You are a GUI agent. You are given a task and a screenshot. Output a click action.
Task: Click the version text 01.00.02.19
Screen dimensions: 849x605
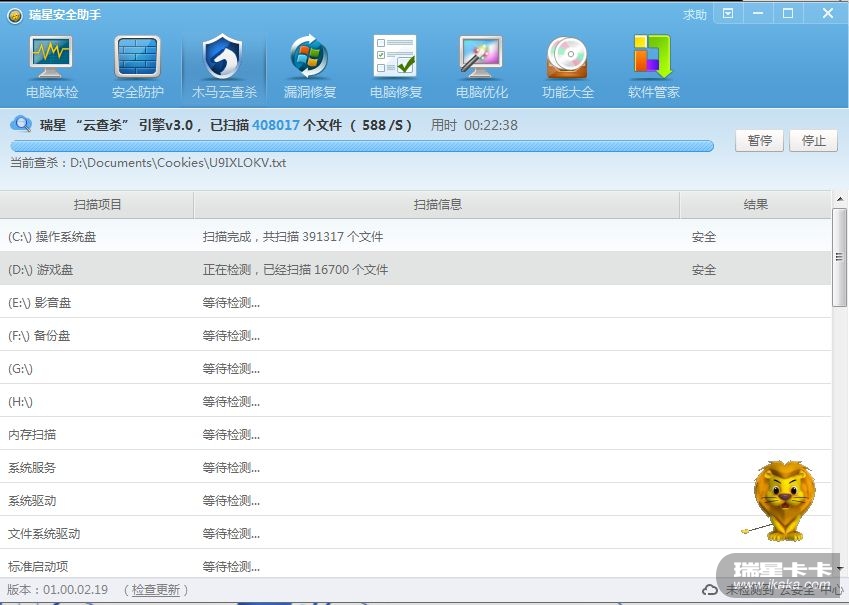(75, 589)
